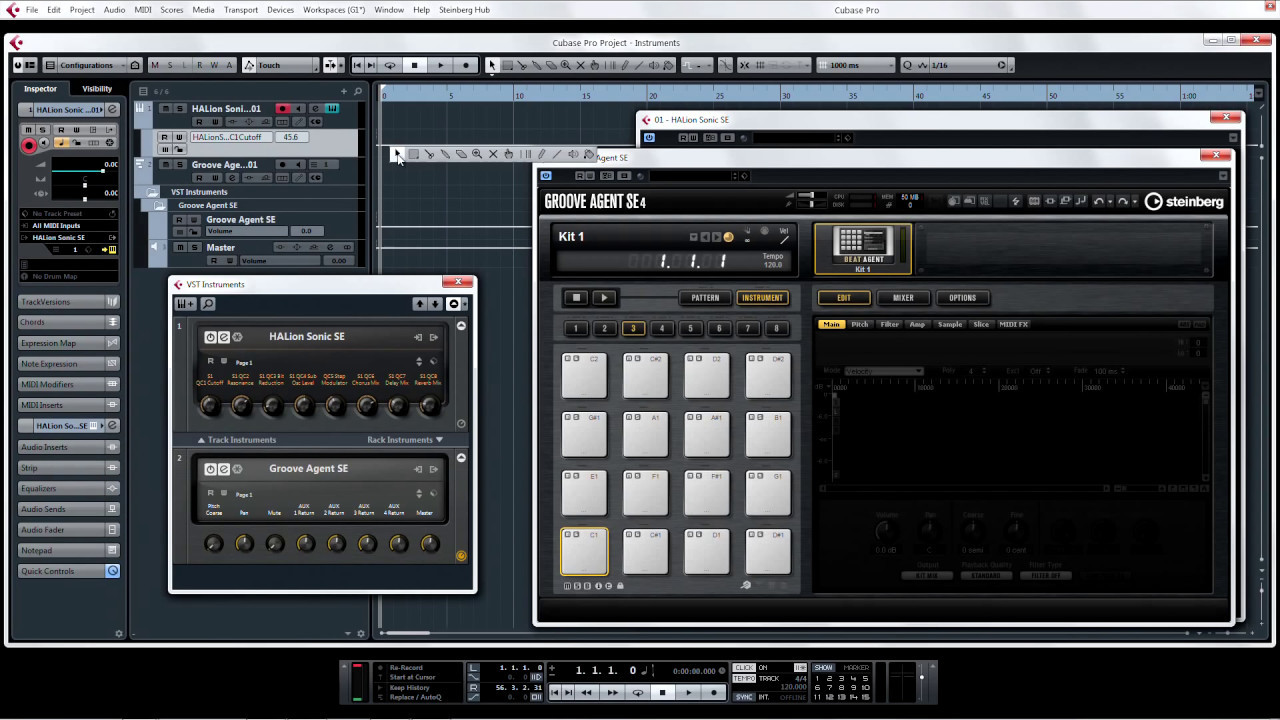This screenshot has width=1280, height=720.
Task: Open the 1000 ms dropdown
Action: [x=855, y=65]
